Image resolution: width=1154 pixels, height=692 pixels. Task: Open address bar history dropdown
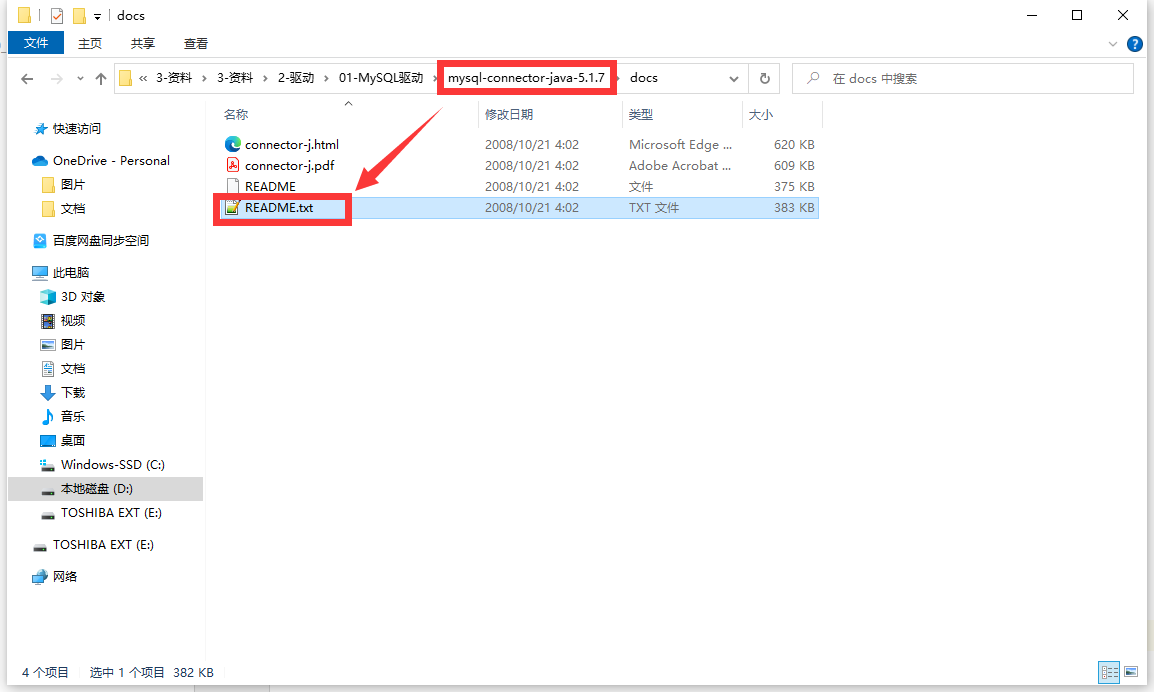[x=734, y=79]
